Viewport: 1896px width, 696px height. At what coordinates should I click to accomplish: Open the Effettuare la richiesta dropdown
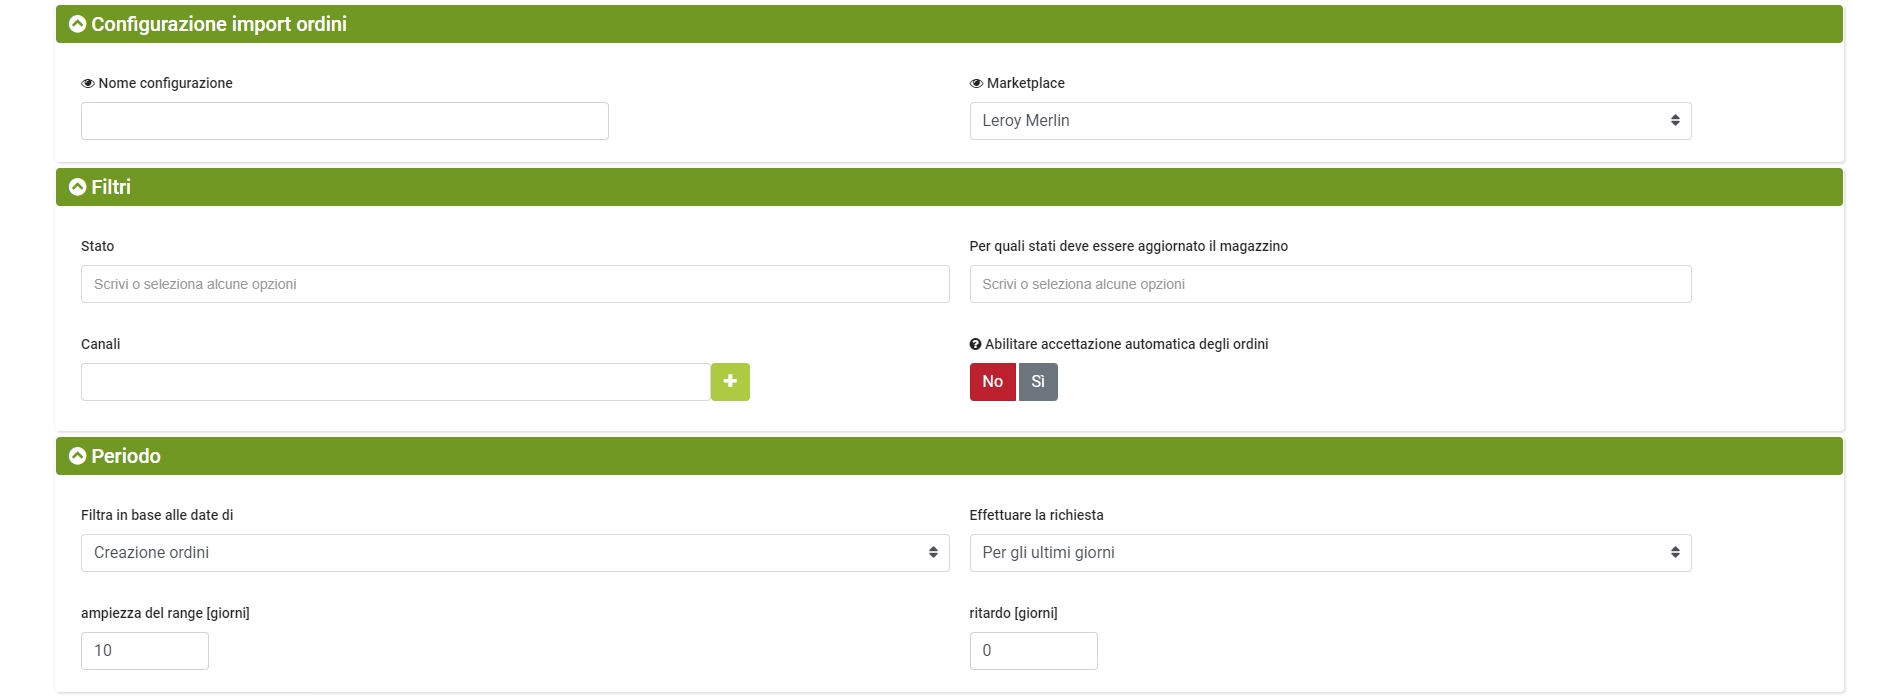[x=1330, y=553]
